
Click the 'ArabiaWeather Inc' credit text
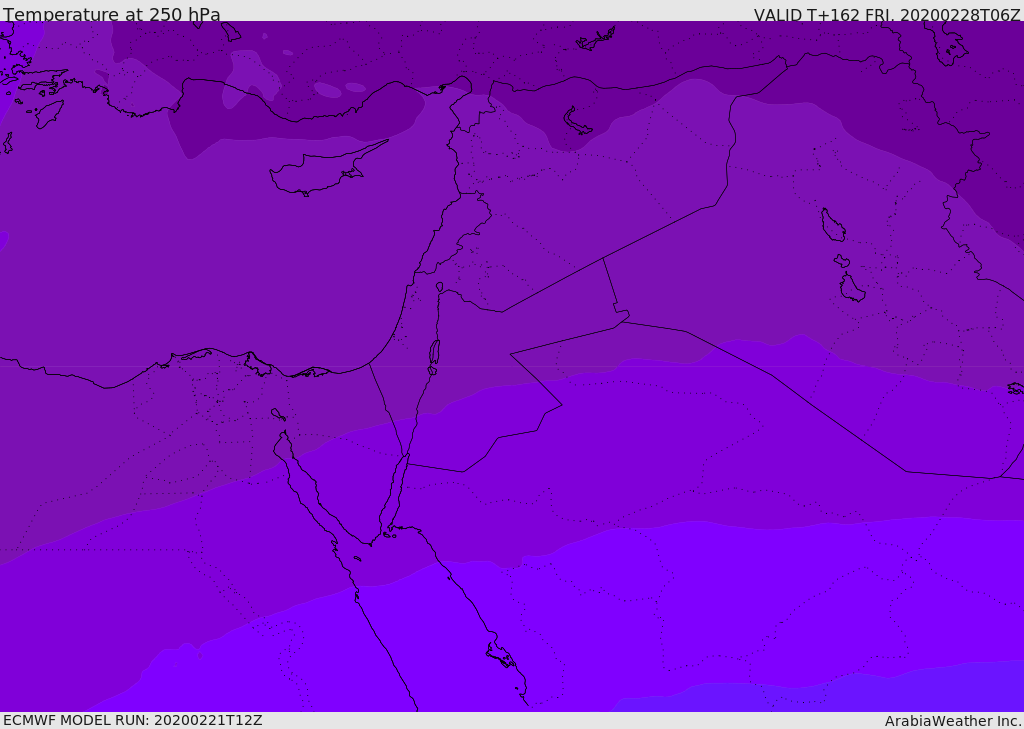pyautogui.click(x=952, y=721)
